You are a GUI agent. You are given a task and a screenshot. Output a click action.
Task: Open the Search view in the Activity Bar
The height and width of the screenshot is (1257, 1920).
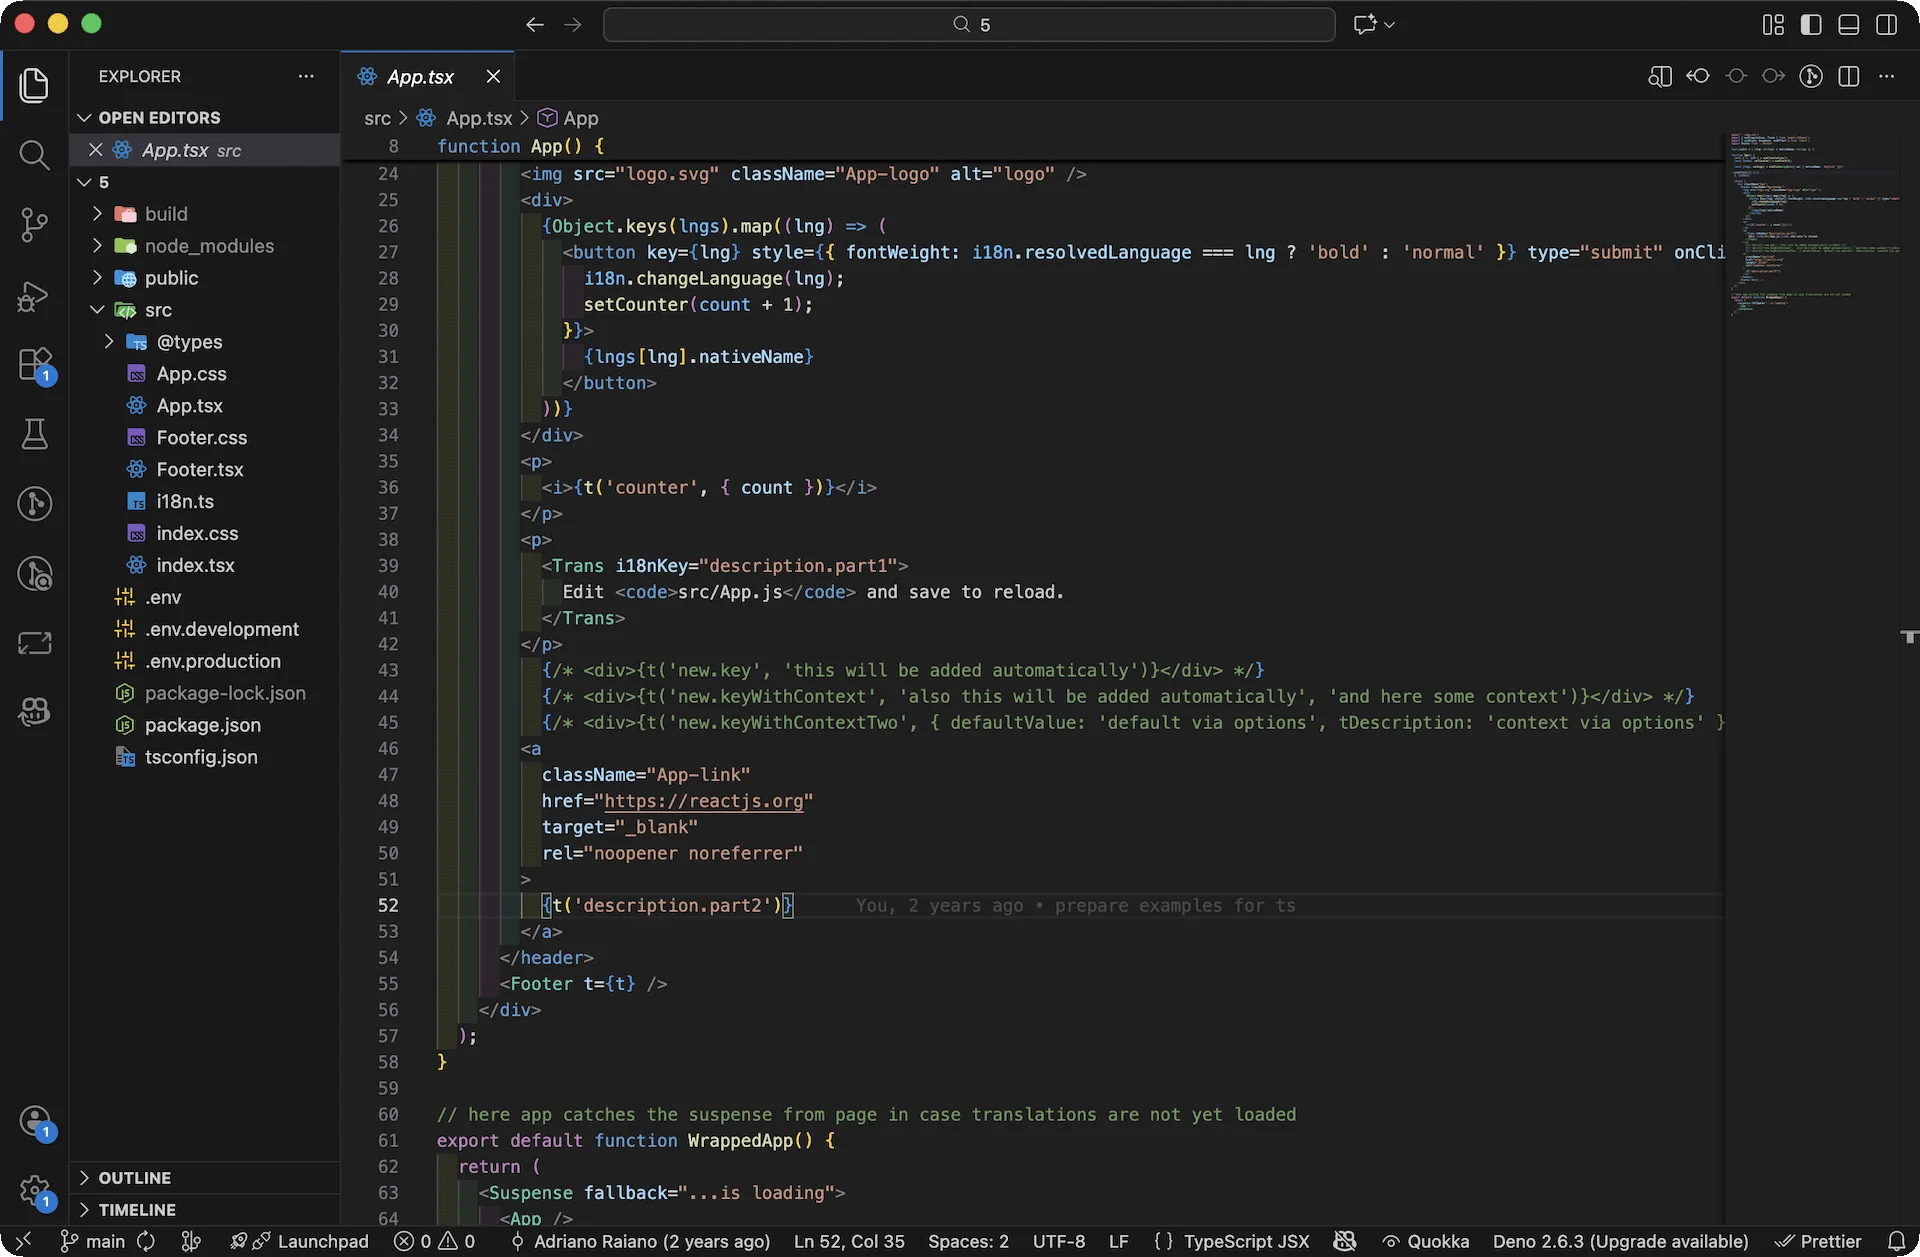click(x=35, y=156)
